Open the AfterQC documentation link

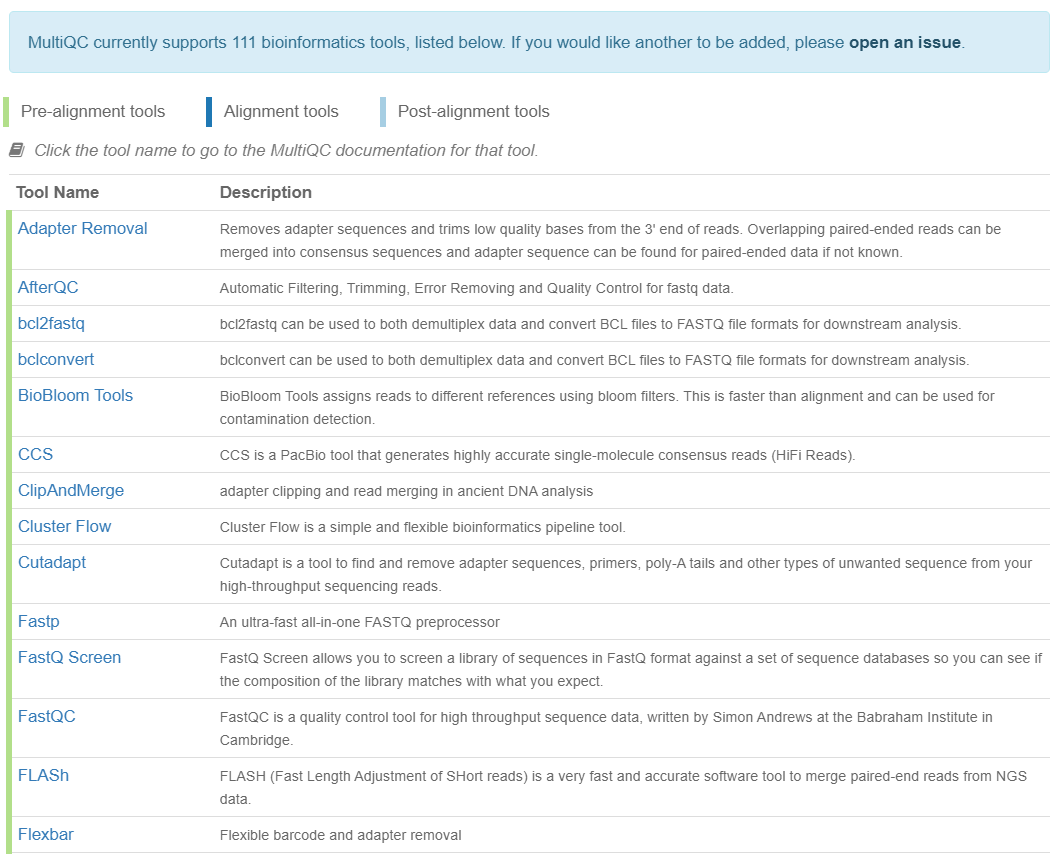[48, 287]
